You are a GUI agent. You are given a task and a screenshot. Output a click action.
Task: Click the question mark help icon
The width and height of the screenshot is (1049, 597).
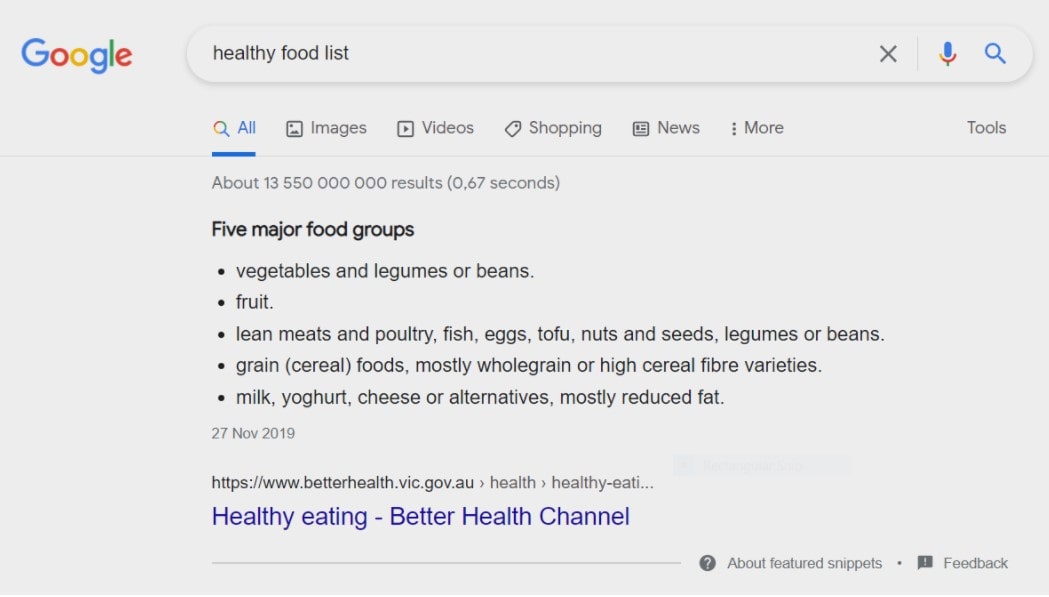(707, 563)
